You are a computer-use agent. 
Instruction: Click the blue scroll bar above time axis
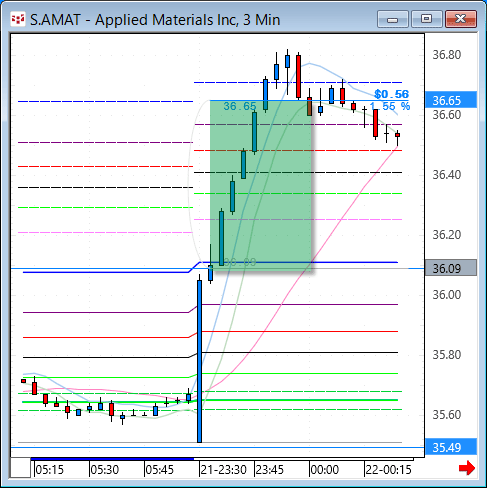coord(112,459)
